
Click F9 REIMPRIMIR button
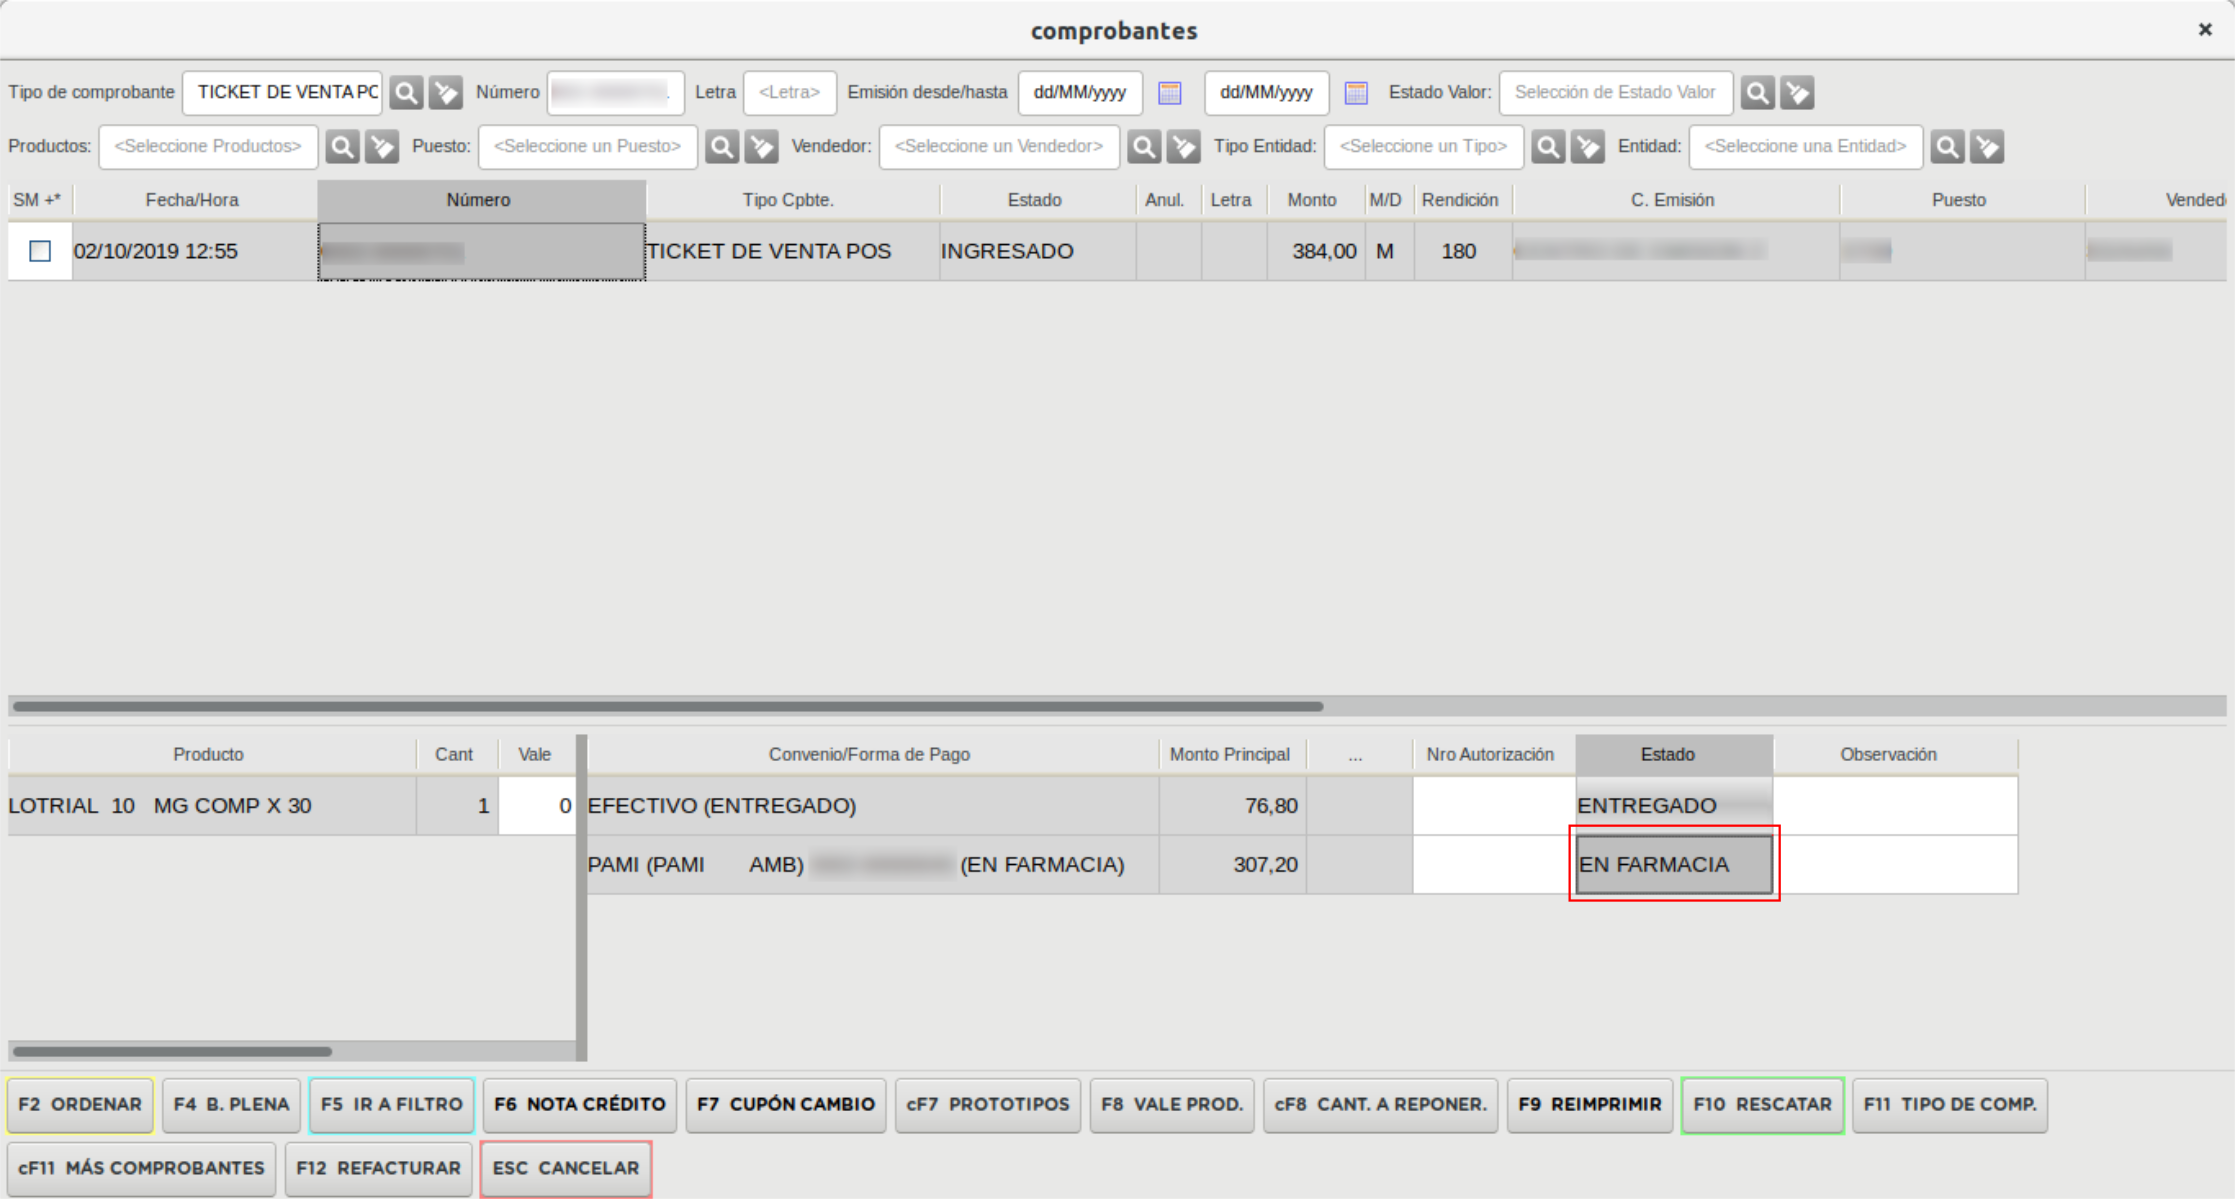pyautogui.click(x=1590, y=1105)
